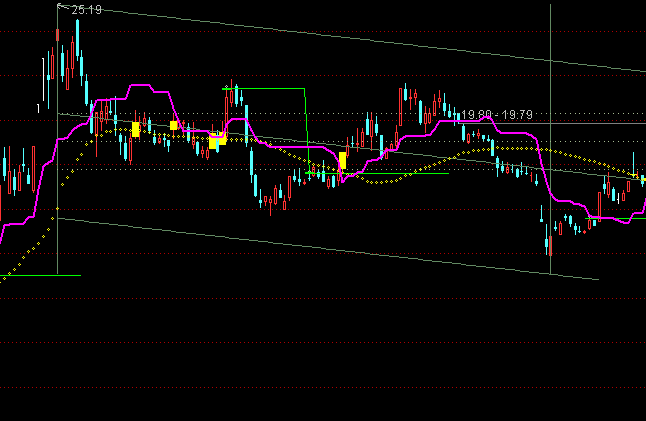Select the upper descending channel trend line

[x=350, y=38]
